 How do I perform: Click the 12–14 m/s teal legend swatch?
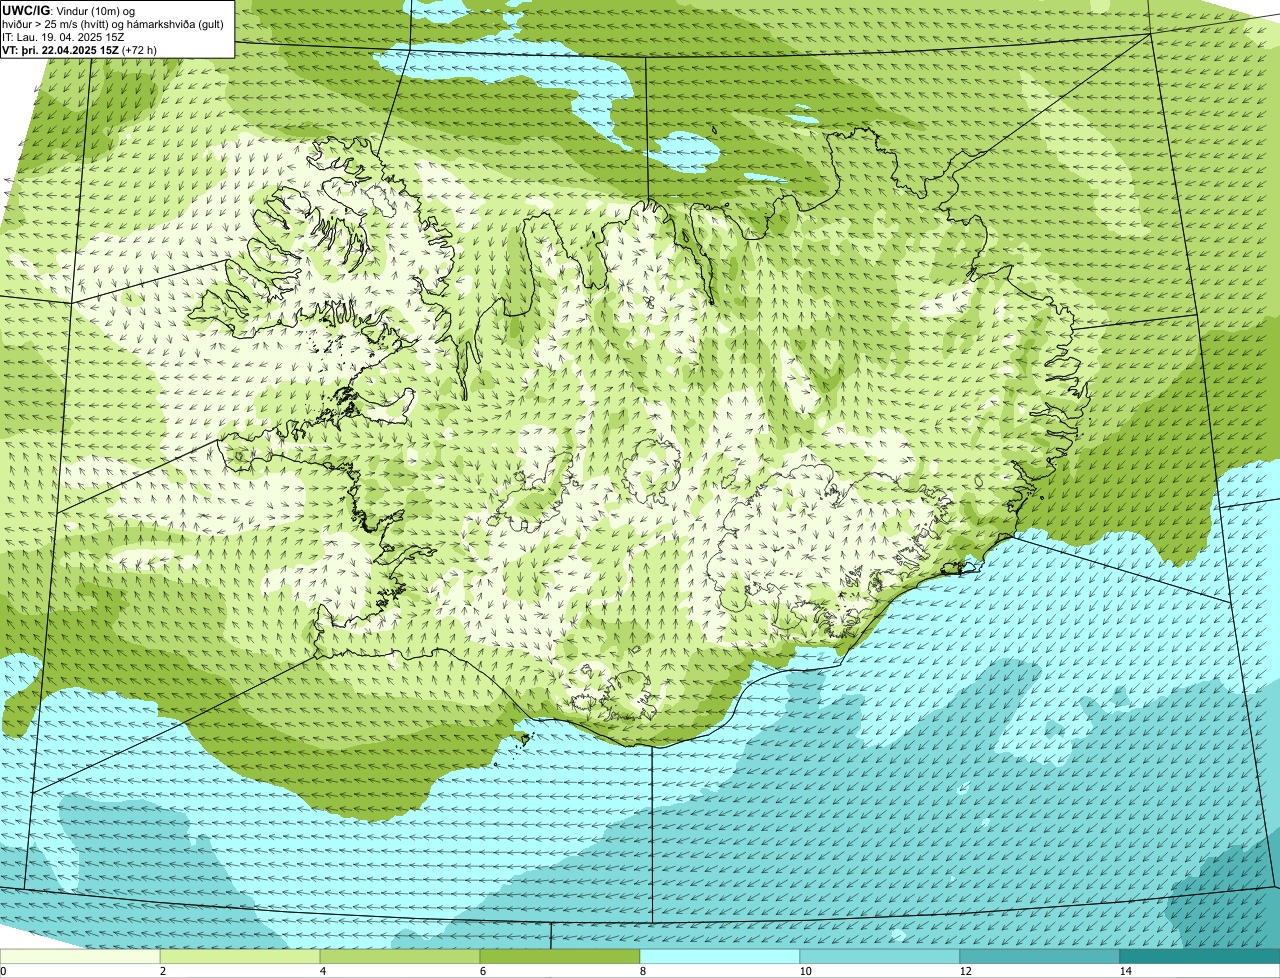(1040, 956)
